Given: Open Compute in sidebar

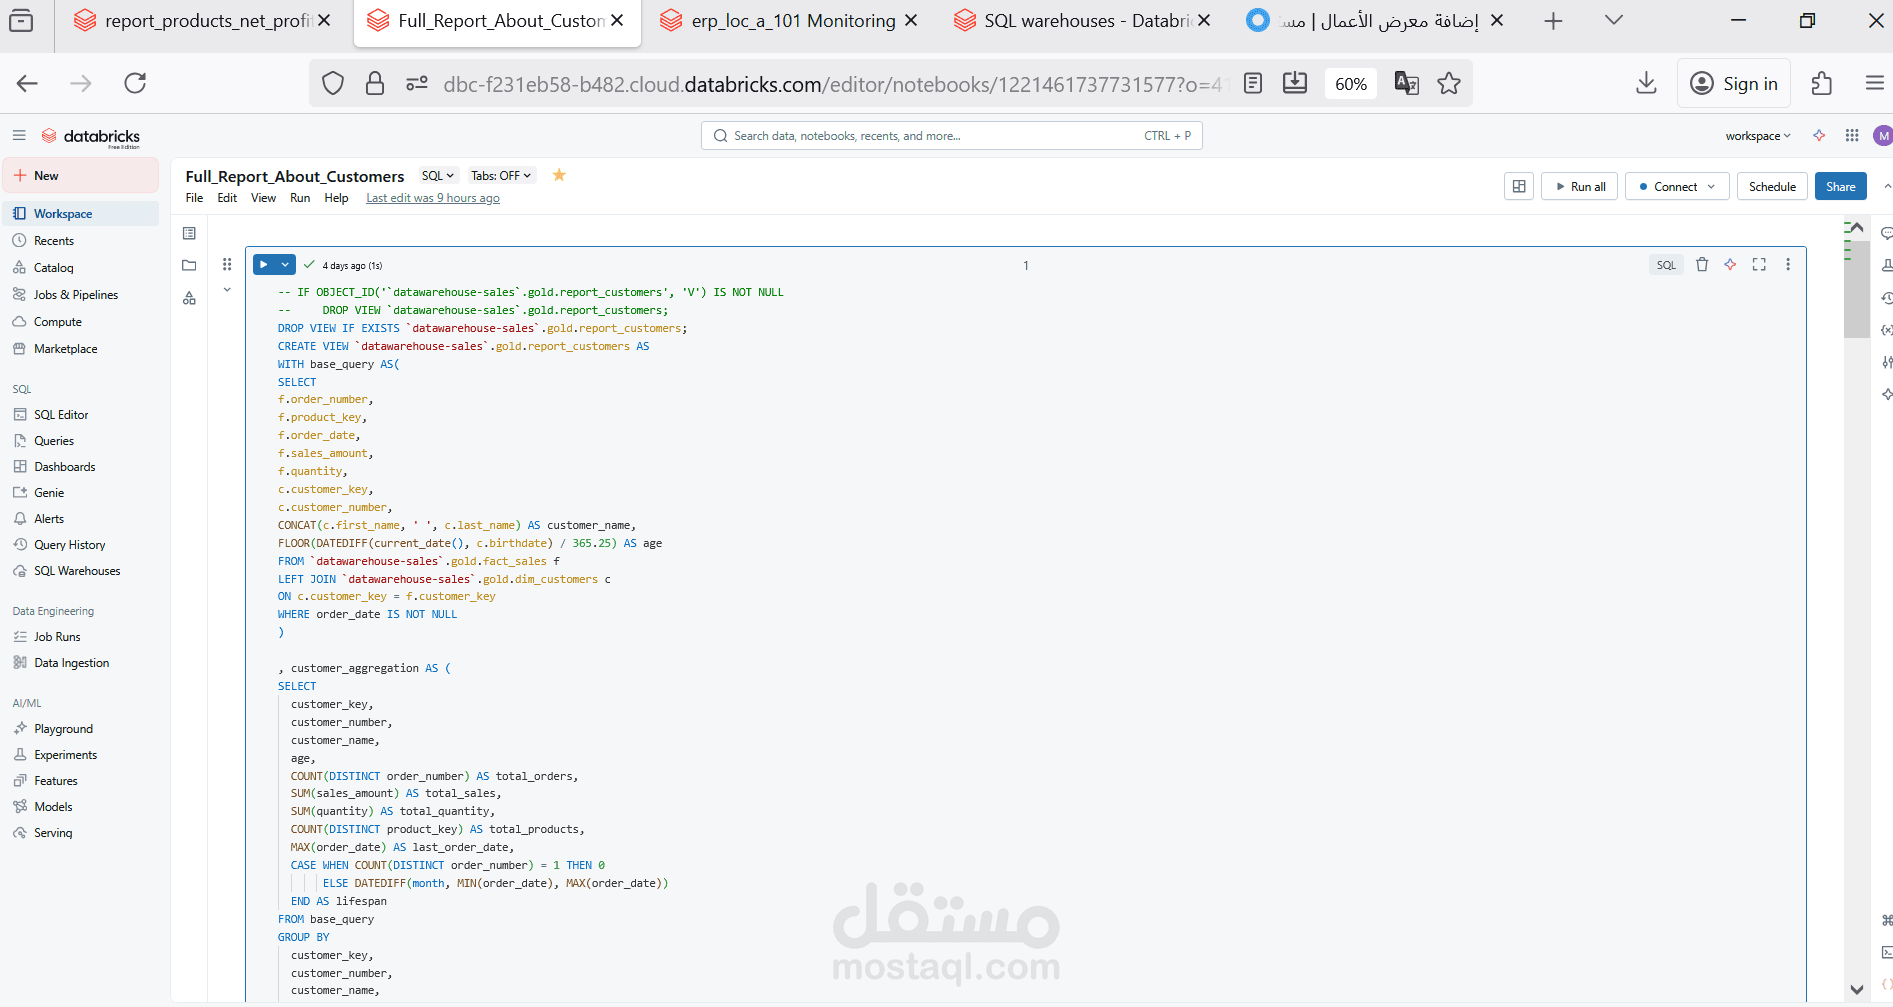Looking at the screenshot, I should [80, 322].
